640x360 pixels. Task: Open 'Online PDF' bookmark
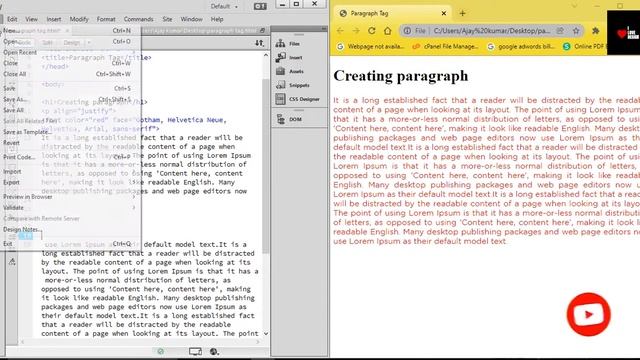584,47
